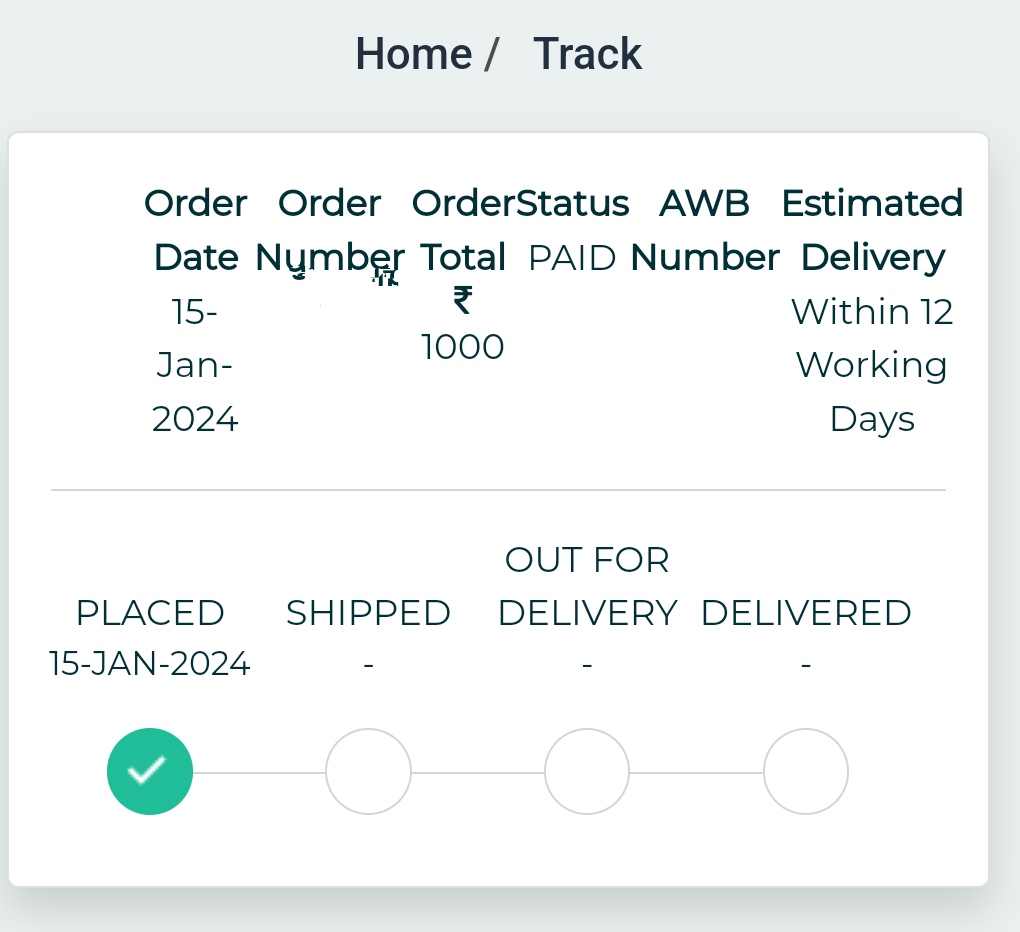Click the 15-Jan-2024 order date value
This screenshot has width=1020, height=932.
tap(195, 366)
